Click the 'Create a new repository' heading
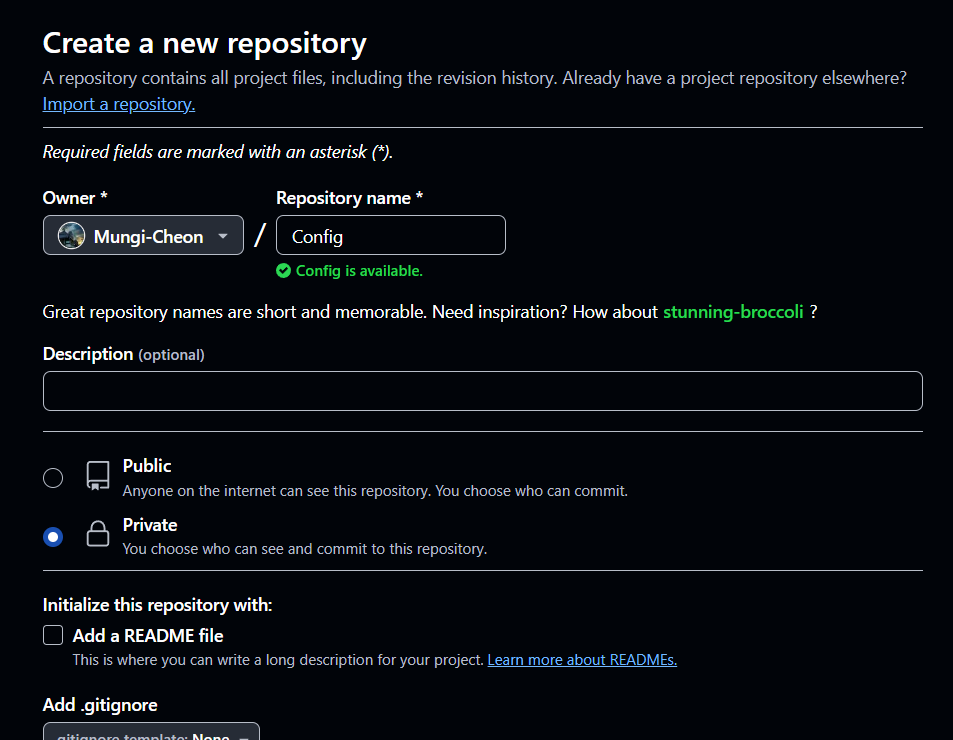Image resolution: width=953 pixels, height=740 pixels. coord(205,43)
